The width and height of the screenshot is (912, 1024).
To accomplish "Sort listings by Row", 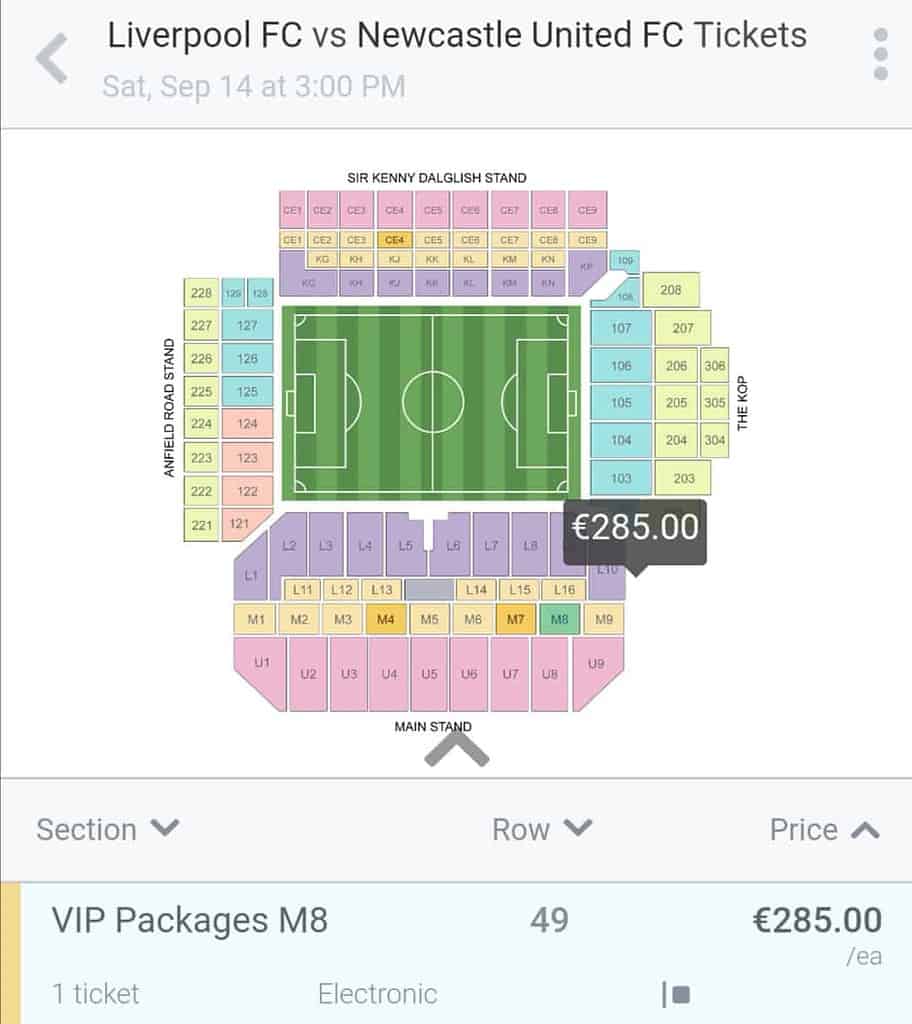I will [x=542, y=829].
